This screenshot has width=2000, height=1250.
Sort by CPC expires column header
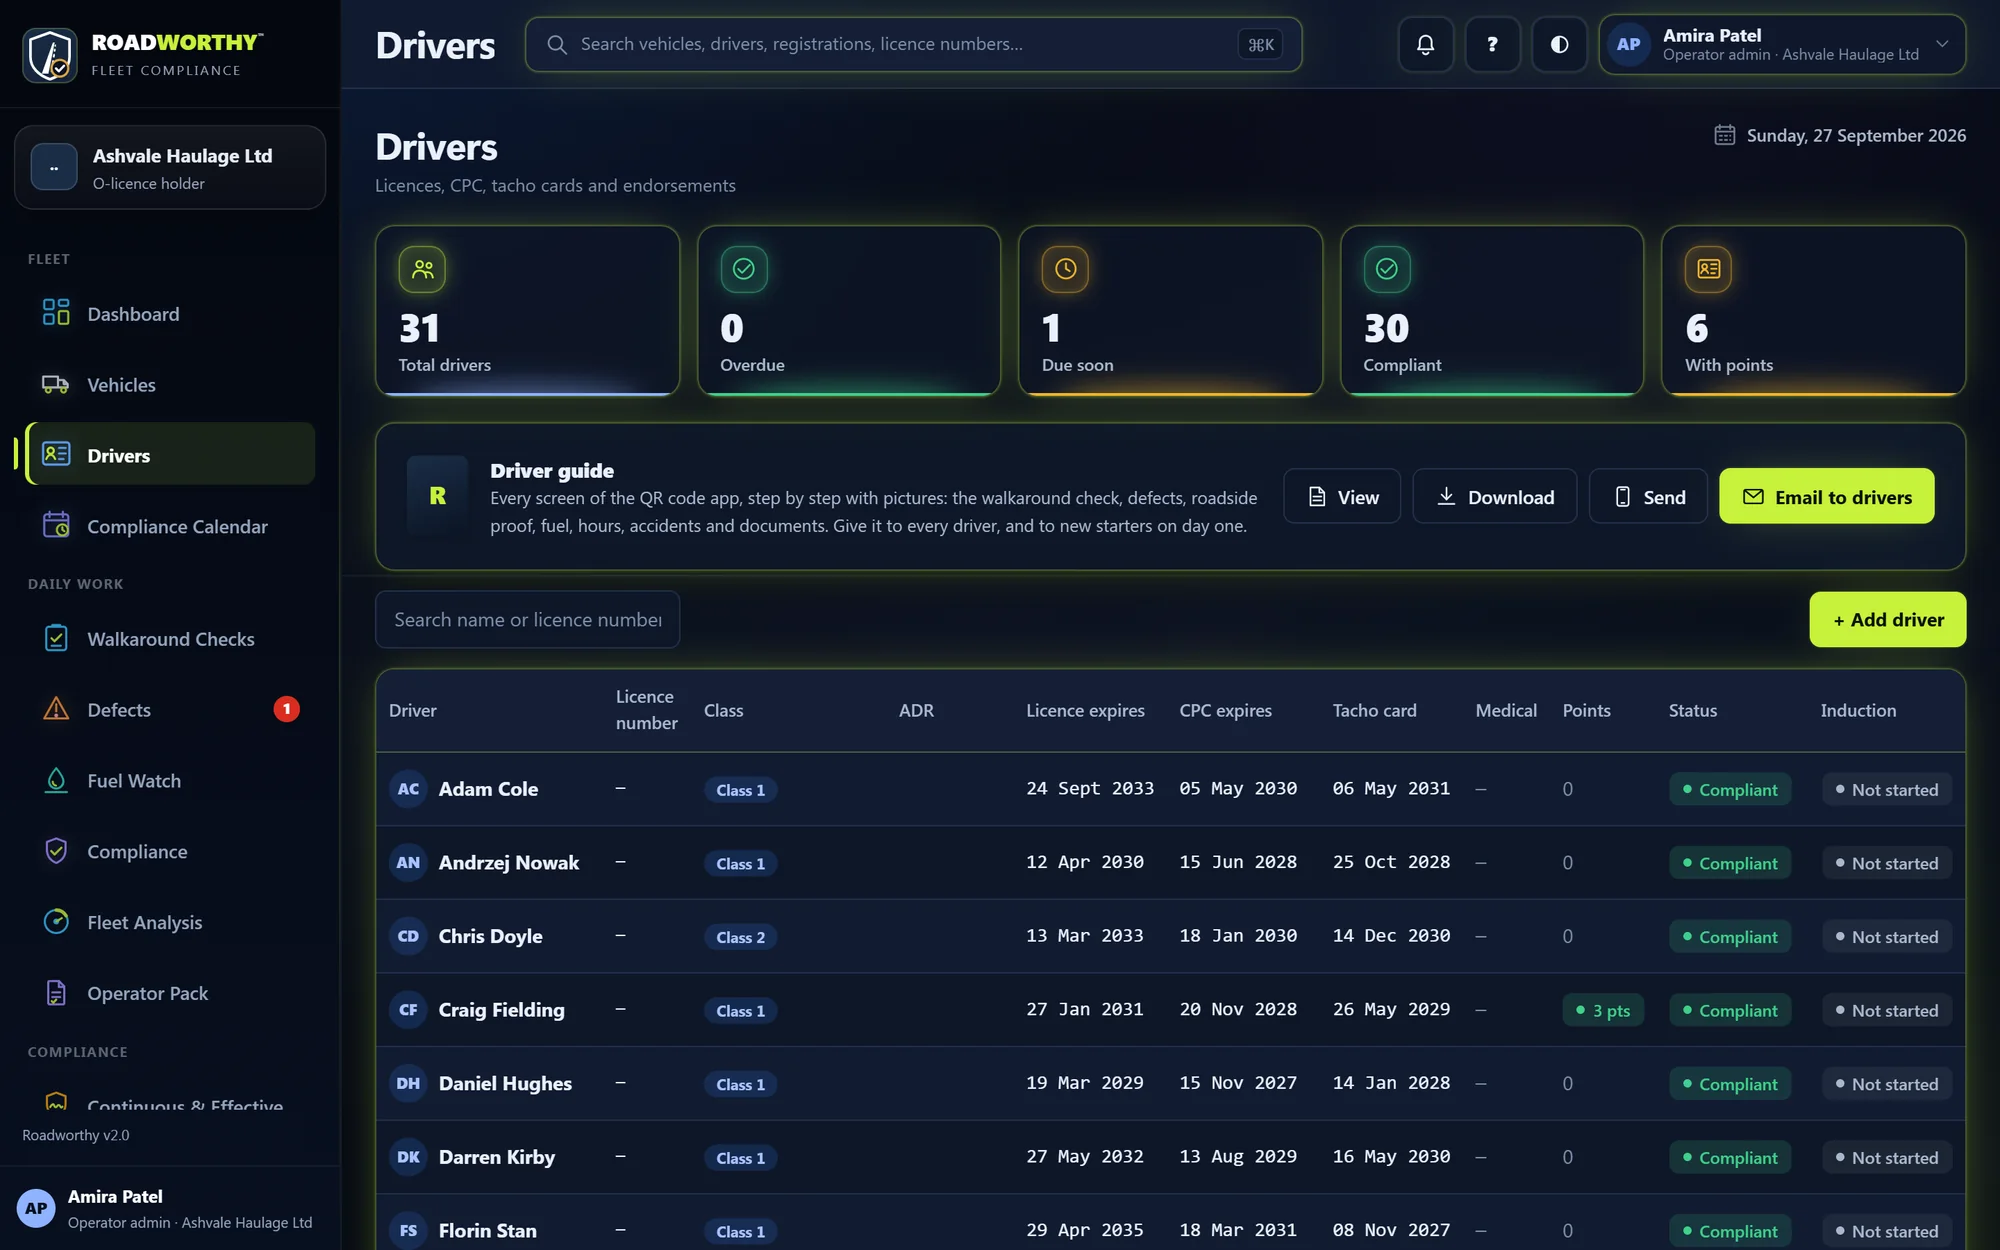[x=1225, y=710]
